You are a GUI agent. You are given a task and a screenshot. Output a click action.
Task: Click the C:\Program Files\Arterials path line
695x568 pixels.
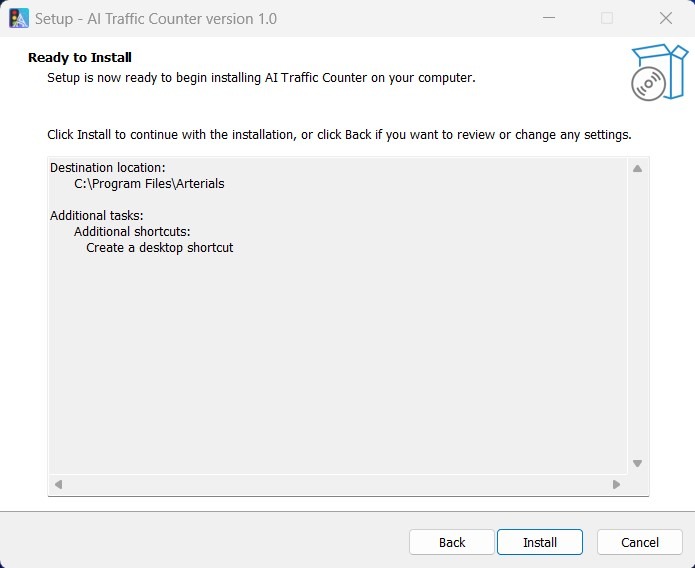pyautogui.click(x=149, y=184)
